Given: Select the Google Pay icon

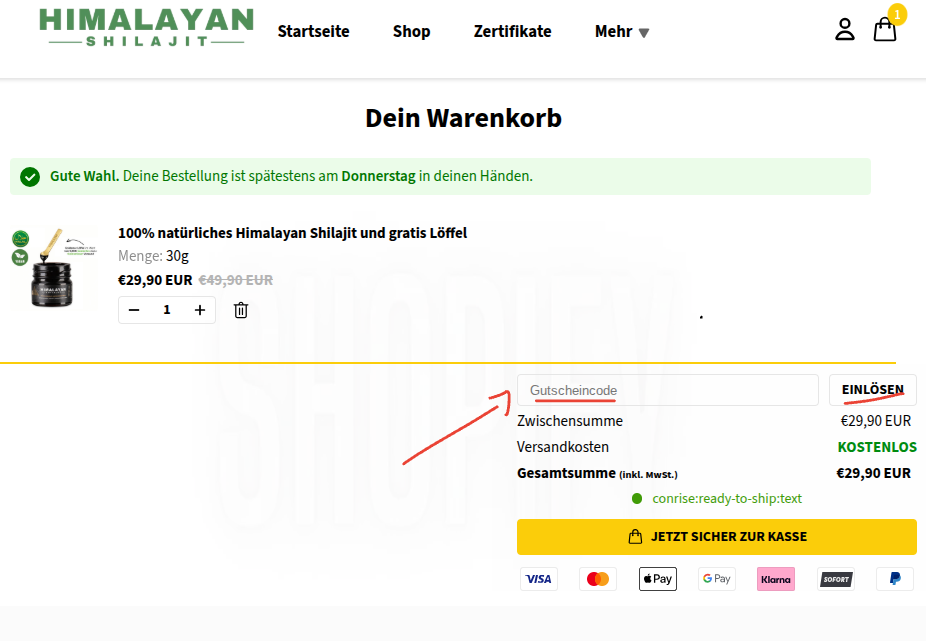Looking at the screenshot, I should 716,579.
